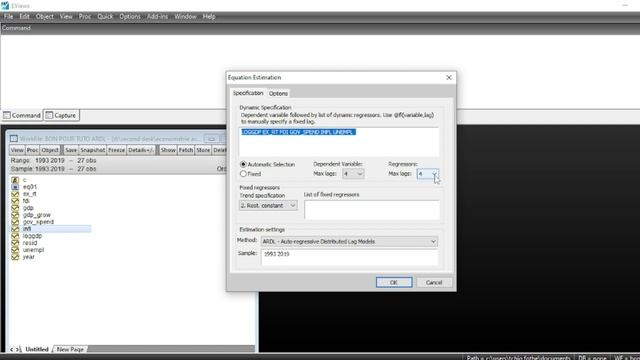
Task: Switch to the Capture tab
Action: tap(61, 116)
